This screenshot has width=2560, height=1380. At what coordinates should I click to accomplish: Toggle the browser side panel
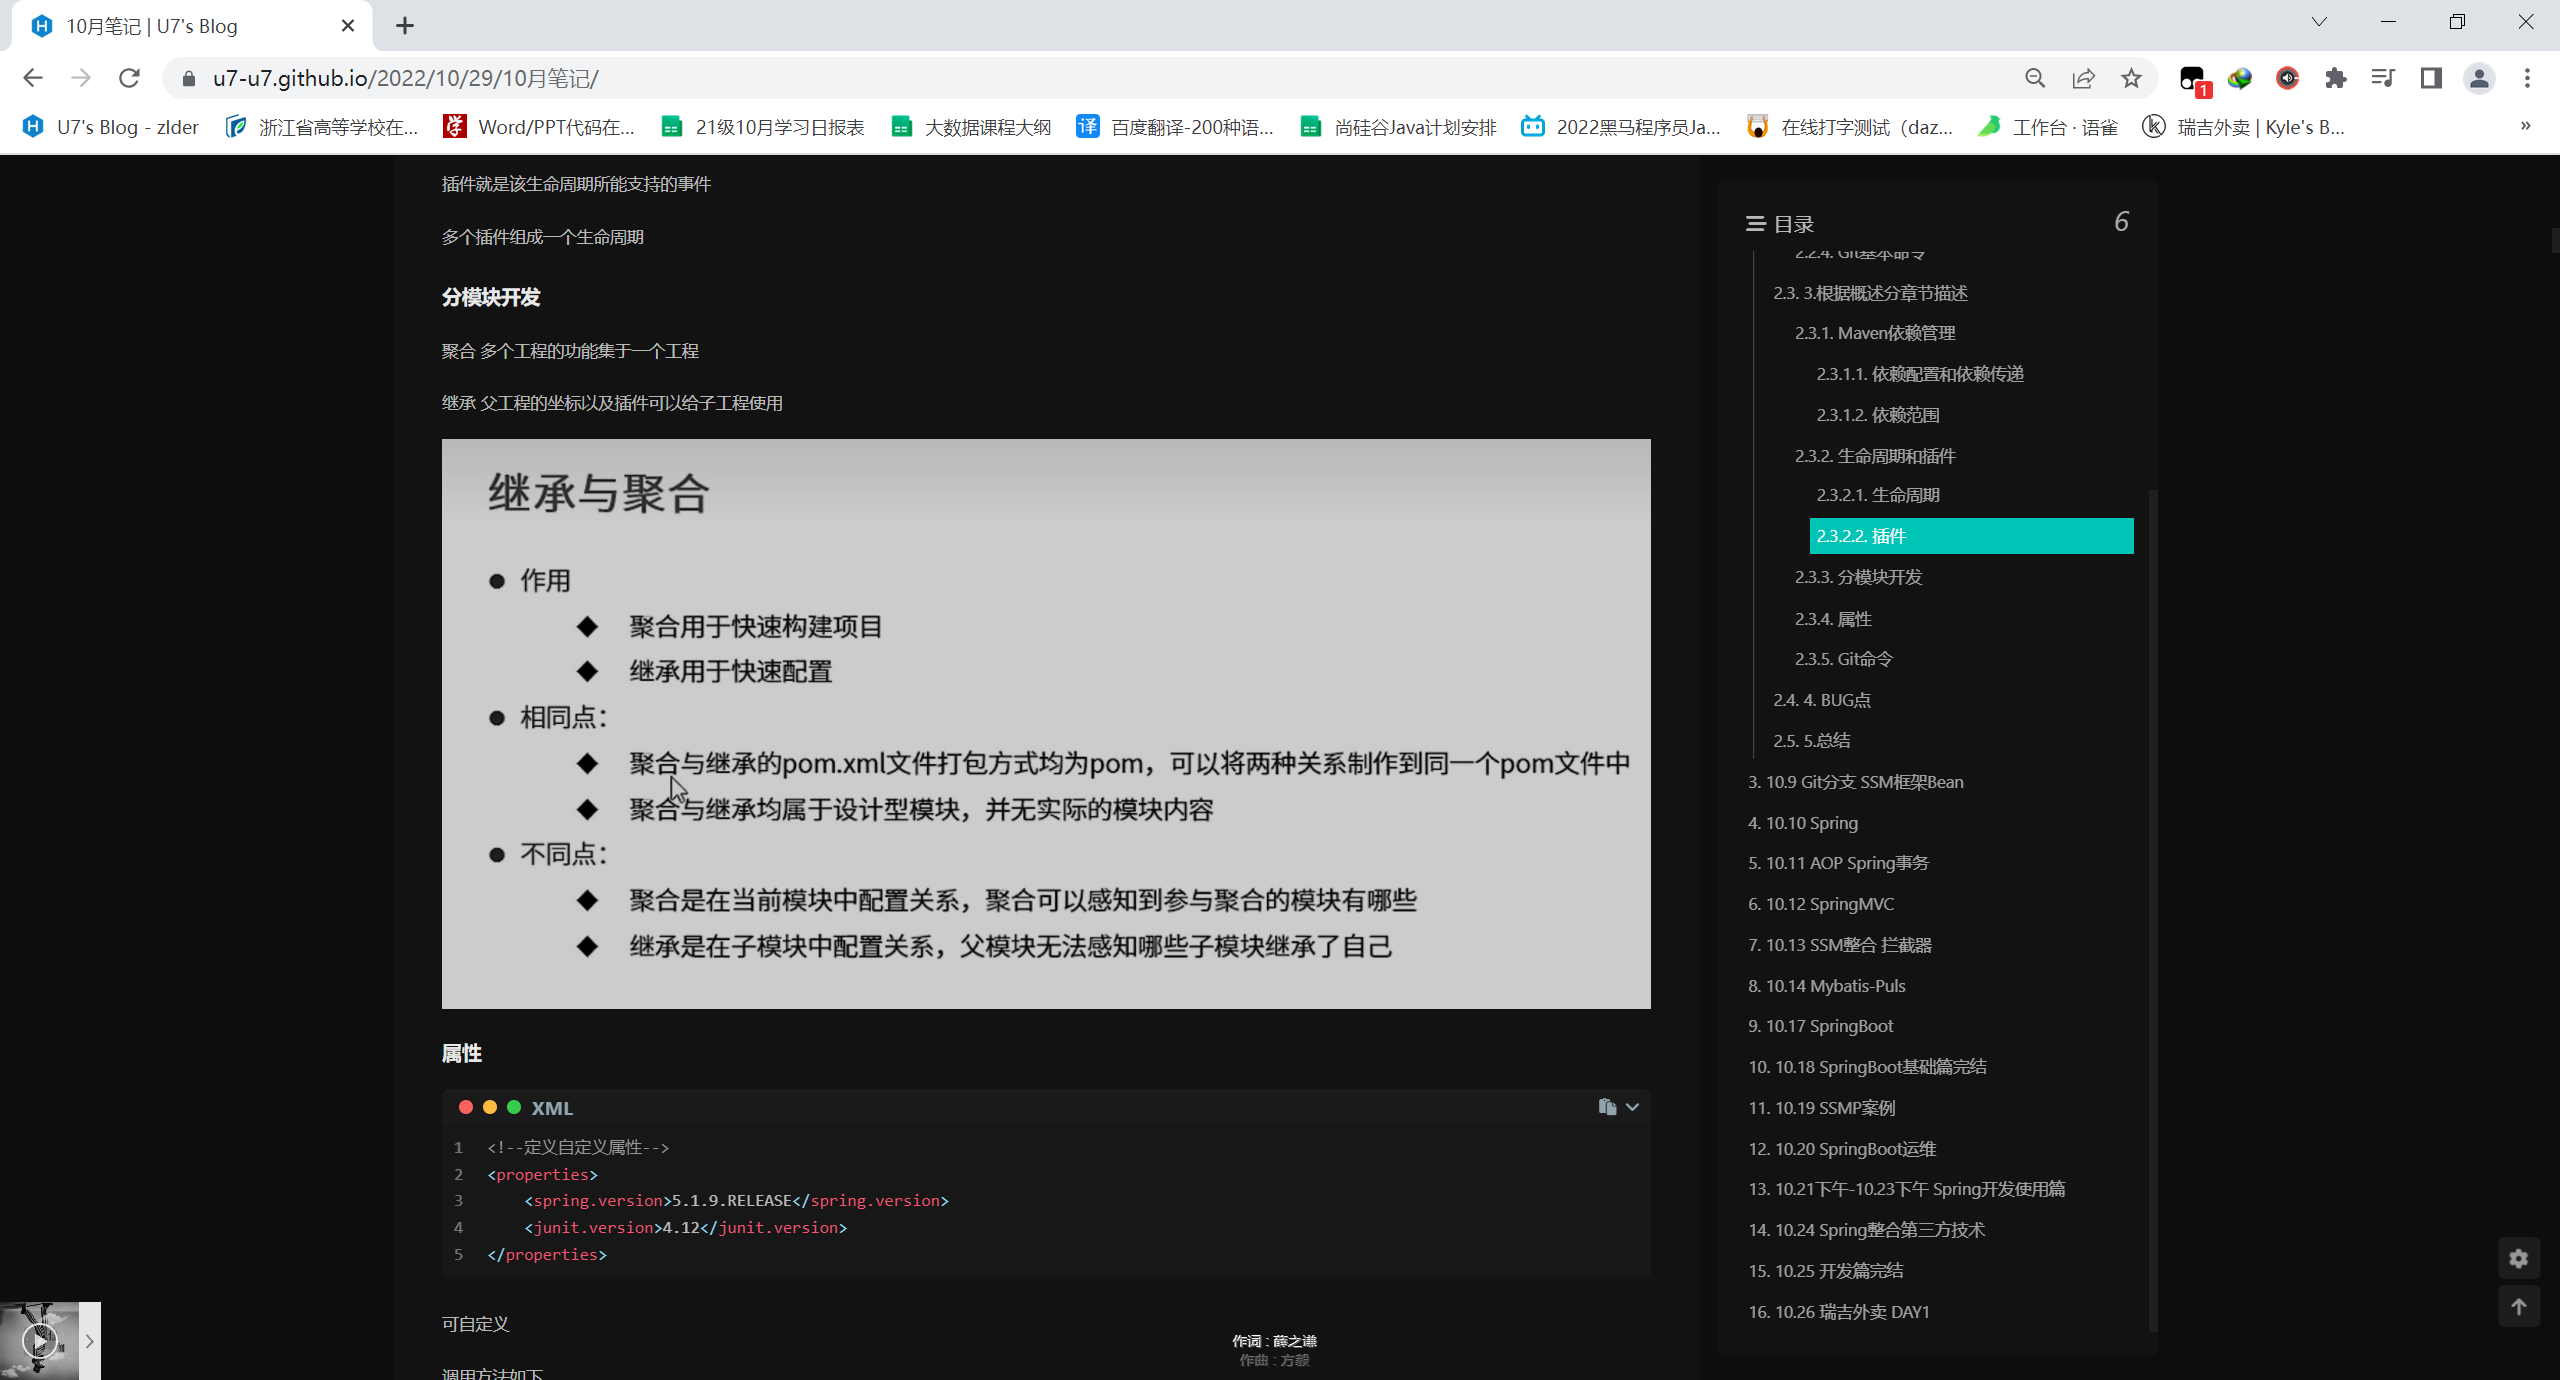tap(2431, 78)
